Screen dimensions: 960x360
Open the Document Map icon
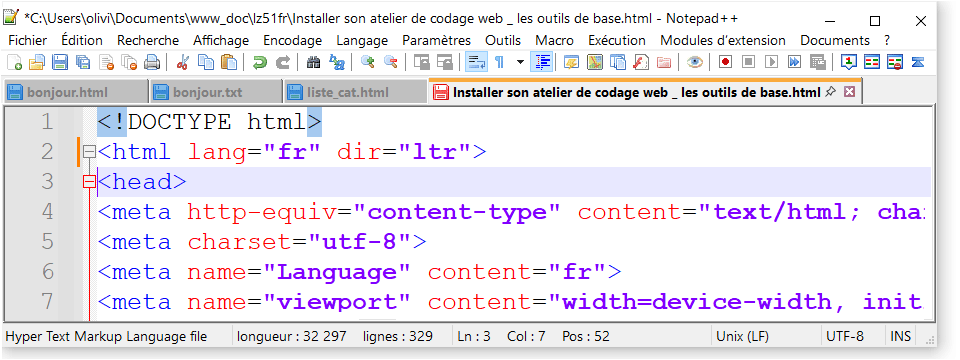pos(594,62)
